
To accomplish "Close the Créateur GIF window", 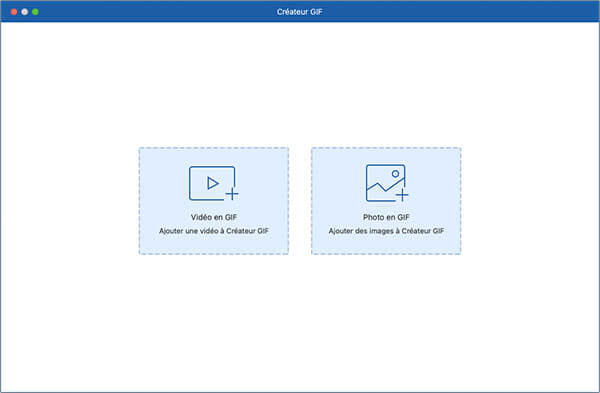I will click(x=14, y=12).
